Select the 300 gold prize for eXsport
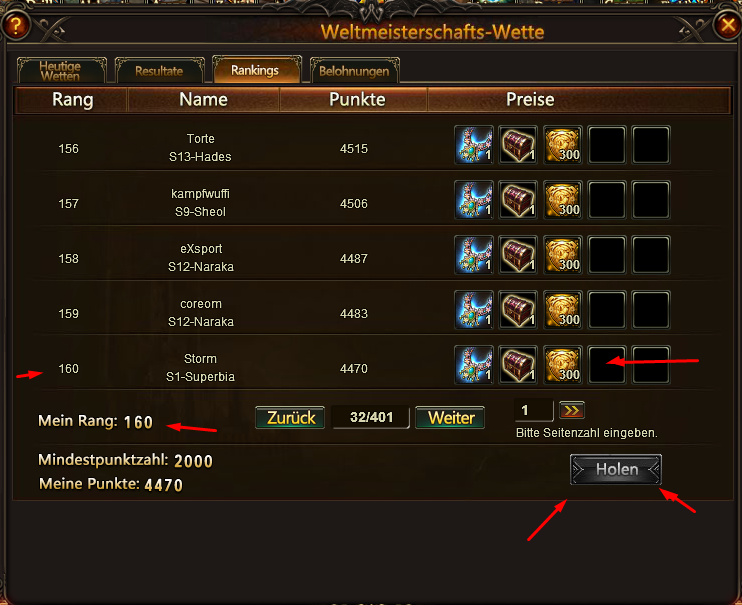Viewport: 742px width, 605px height. 563,255
